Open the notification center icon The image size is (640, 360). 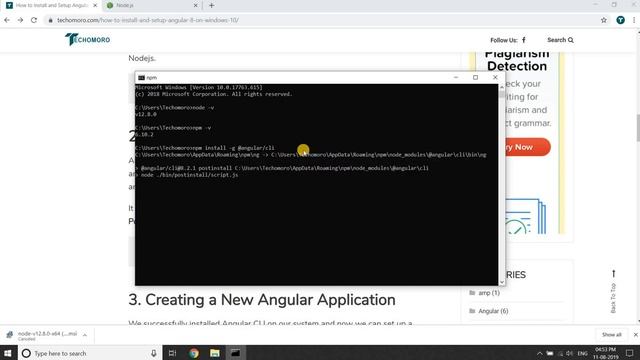[629, 353]
